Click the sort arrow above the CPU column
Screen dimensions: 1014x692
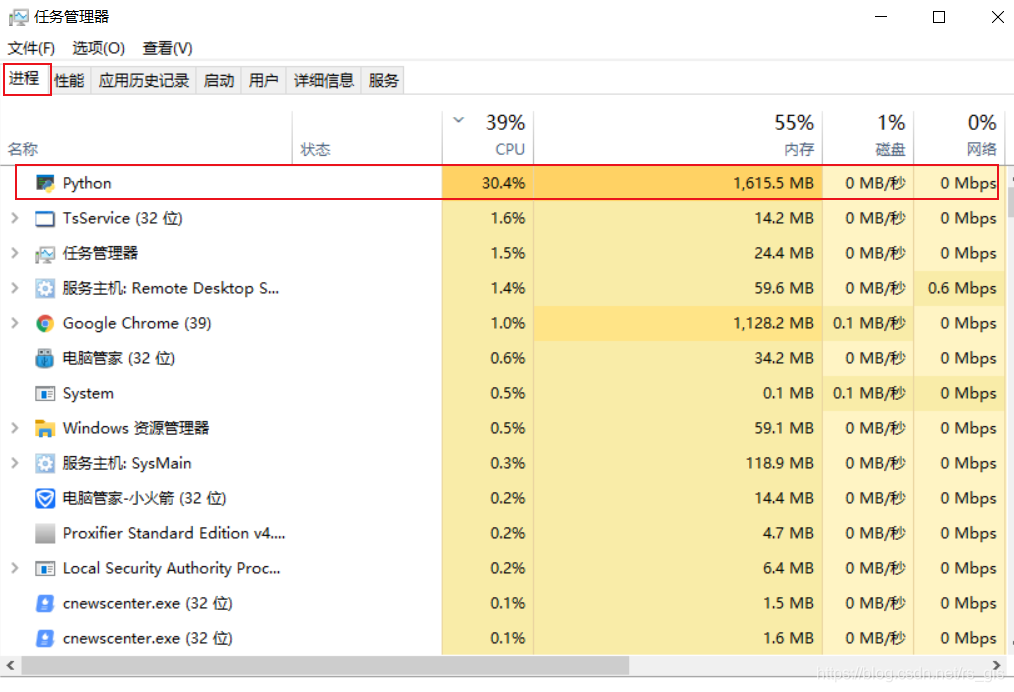coord(458,120)
